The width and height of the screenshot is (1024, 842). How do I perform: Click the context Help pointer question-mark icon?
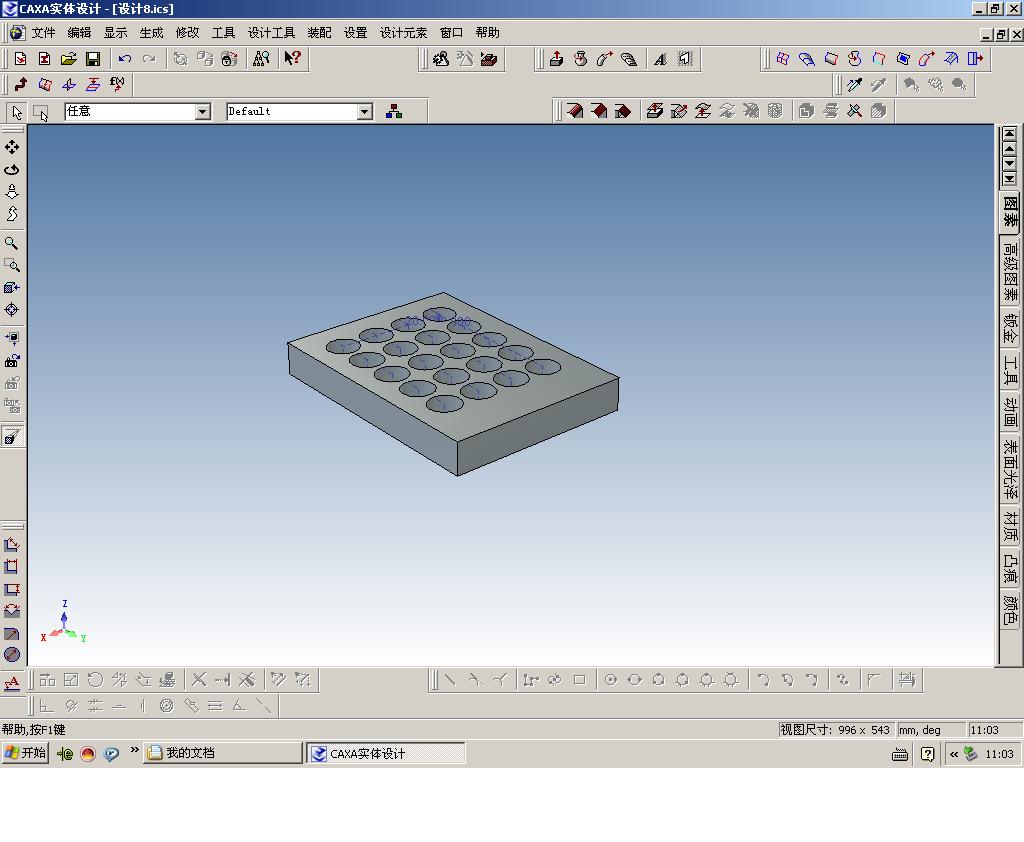[x=292, y=59]
